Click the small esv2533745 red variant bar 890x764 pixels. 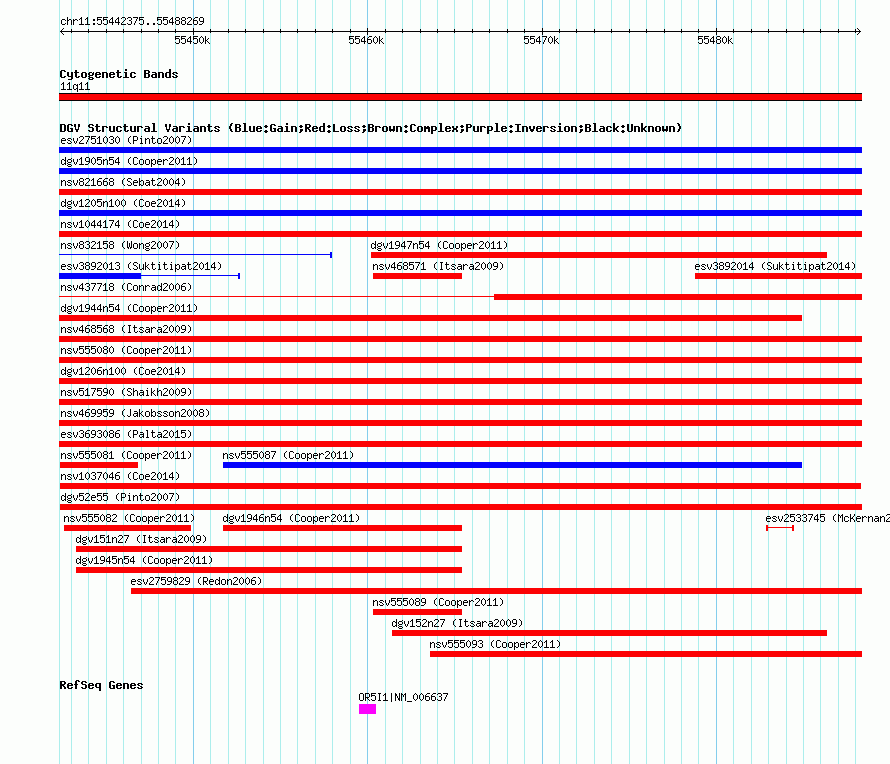coord(780,528)
